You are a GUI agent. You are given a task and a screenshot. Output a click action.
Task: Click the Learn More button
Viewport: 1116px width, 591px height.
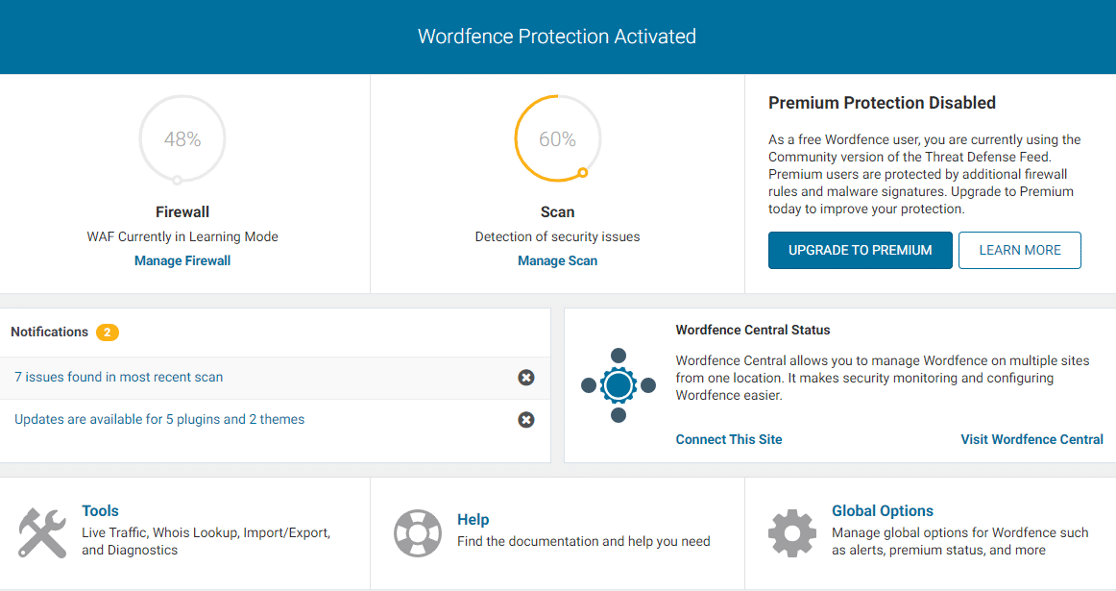click(1019, 250)
